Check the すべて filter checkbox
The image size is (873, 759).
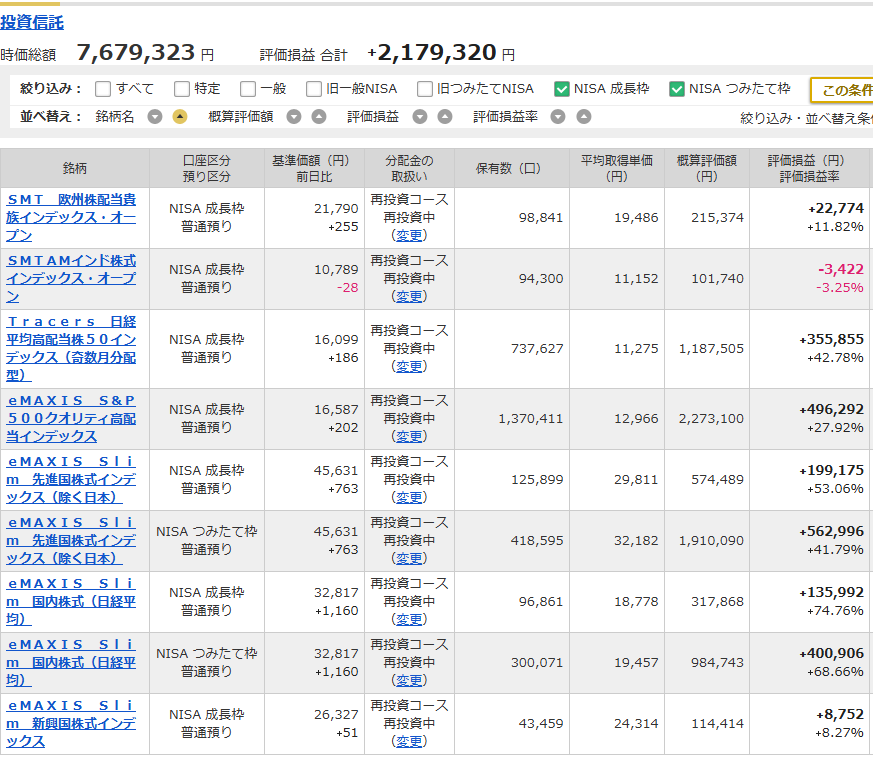coord(103,89)
